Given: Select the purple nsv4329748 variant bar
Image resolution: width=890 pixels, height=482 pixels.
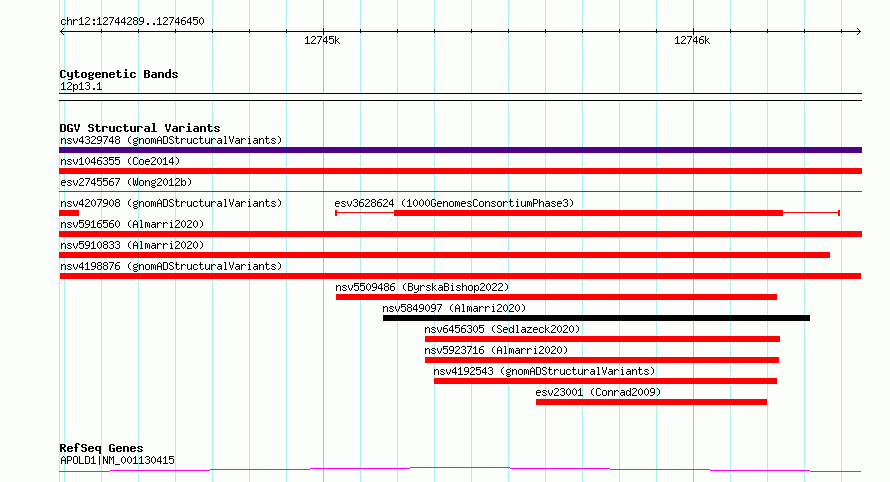Looking at the screenshot, I should click(x=460, y=150).
